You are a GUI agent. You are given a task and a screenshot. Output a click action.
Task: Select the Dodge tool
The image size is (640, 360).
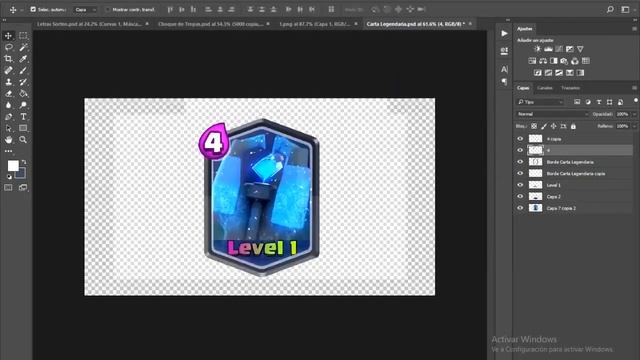[23, 105]
